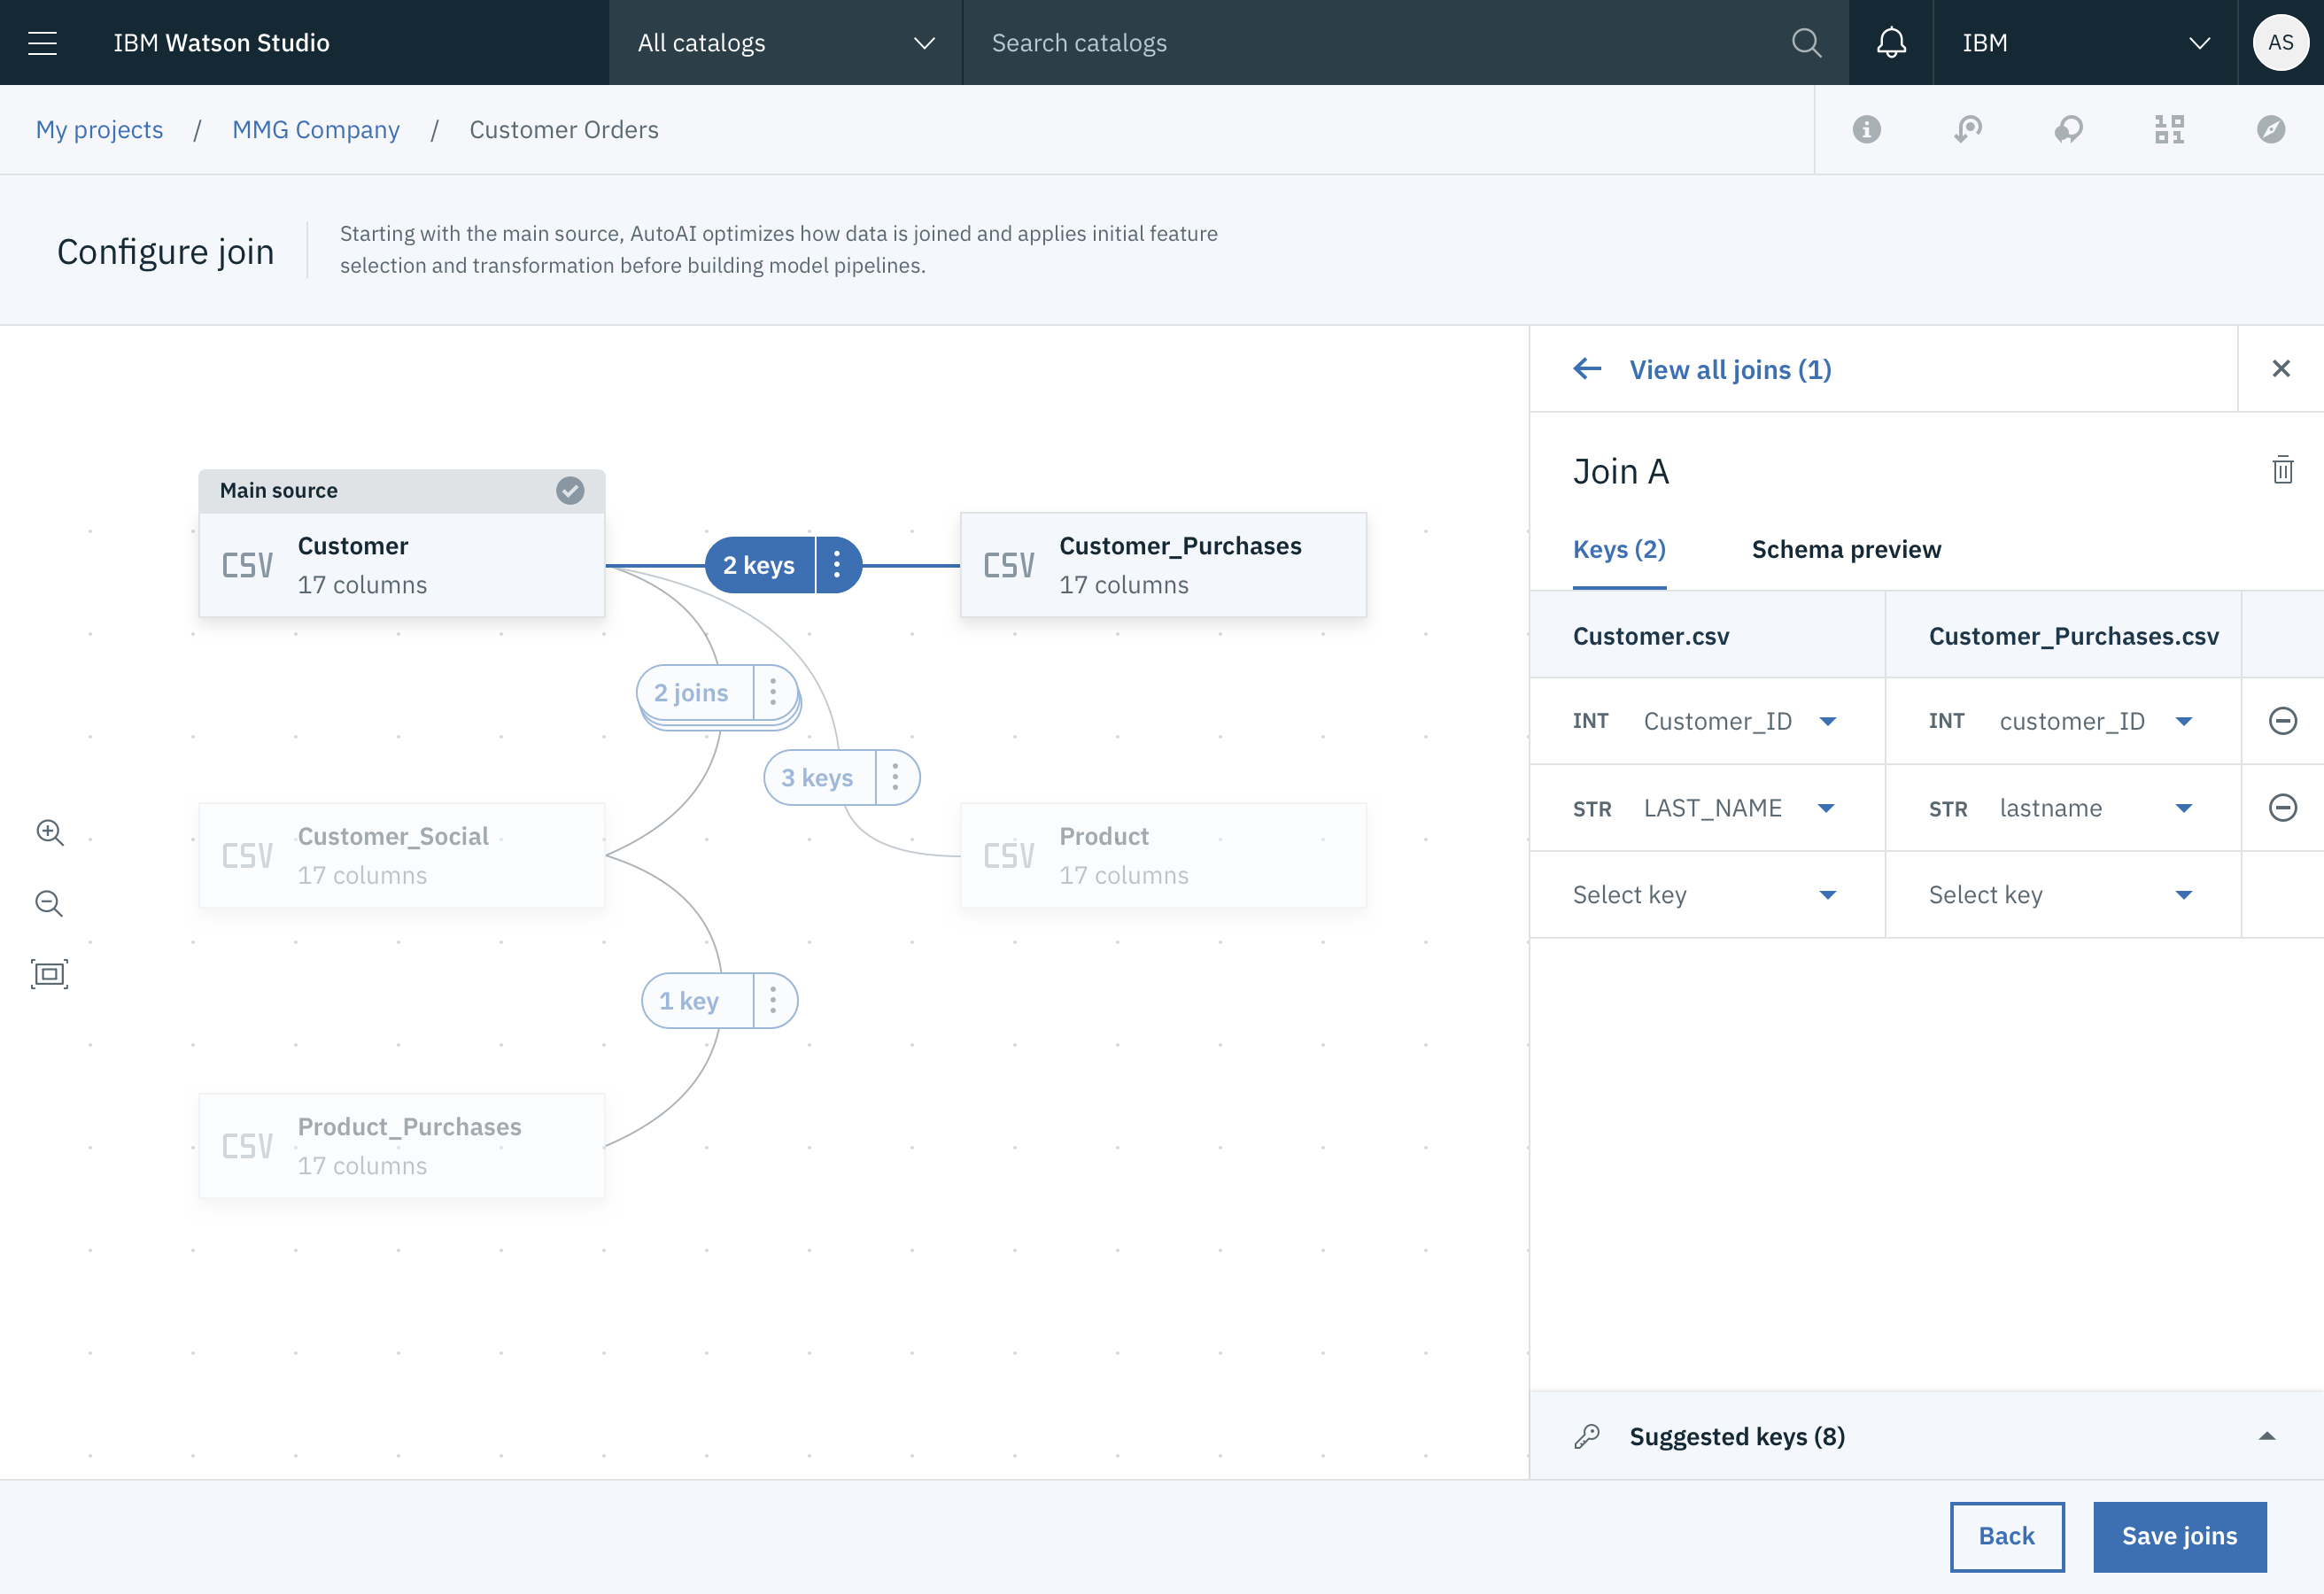Open project information panel
Viewport: 2324px width, 1594px height.
point(1866,129)
